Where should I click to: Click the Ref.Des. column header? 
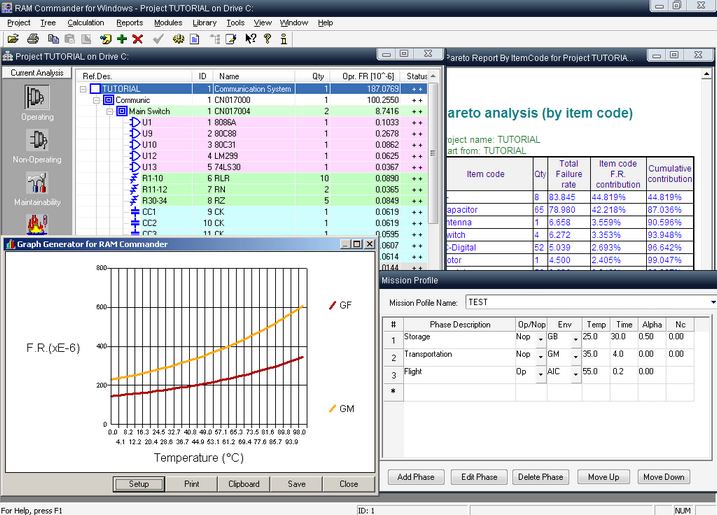point(97,76)
